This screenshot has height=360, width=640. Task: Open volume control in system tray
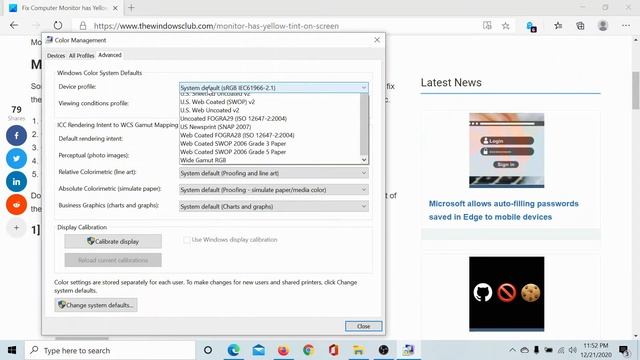pos(573,350)
